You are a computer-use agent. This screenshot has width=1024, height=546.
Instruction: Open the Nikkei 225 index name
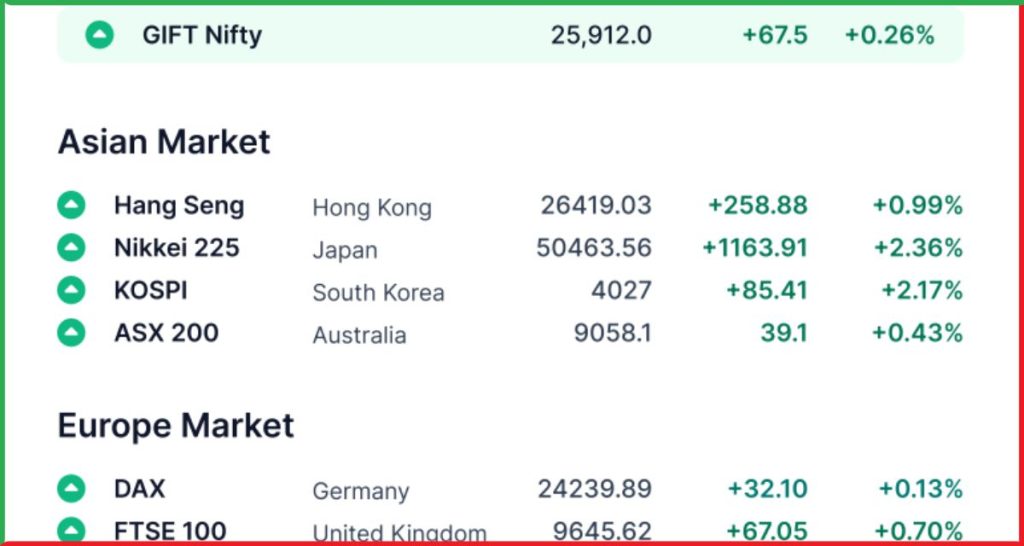coord(177,247)
